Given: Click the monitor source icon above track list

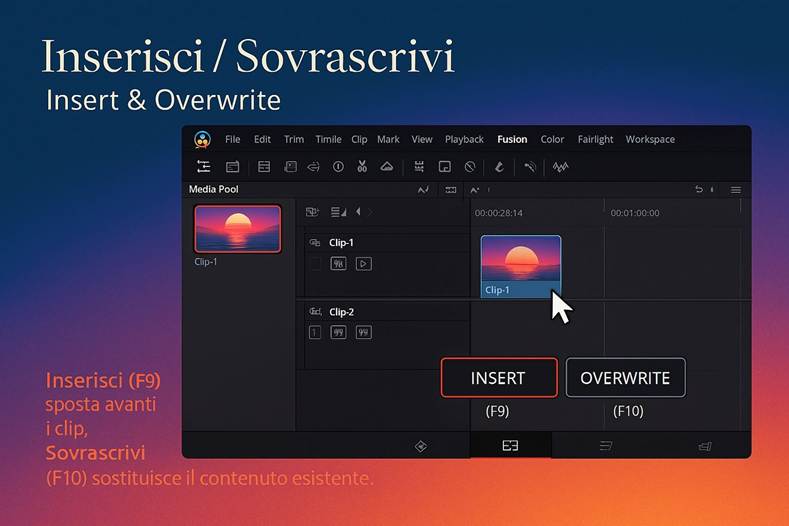Looking at the screenshot, I should coord(312,212).
